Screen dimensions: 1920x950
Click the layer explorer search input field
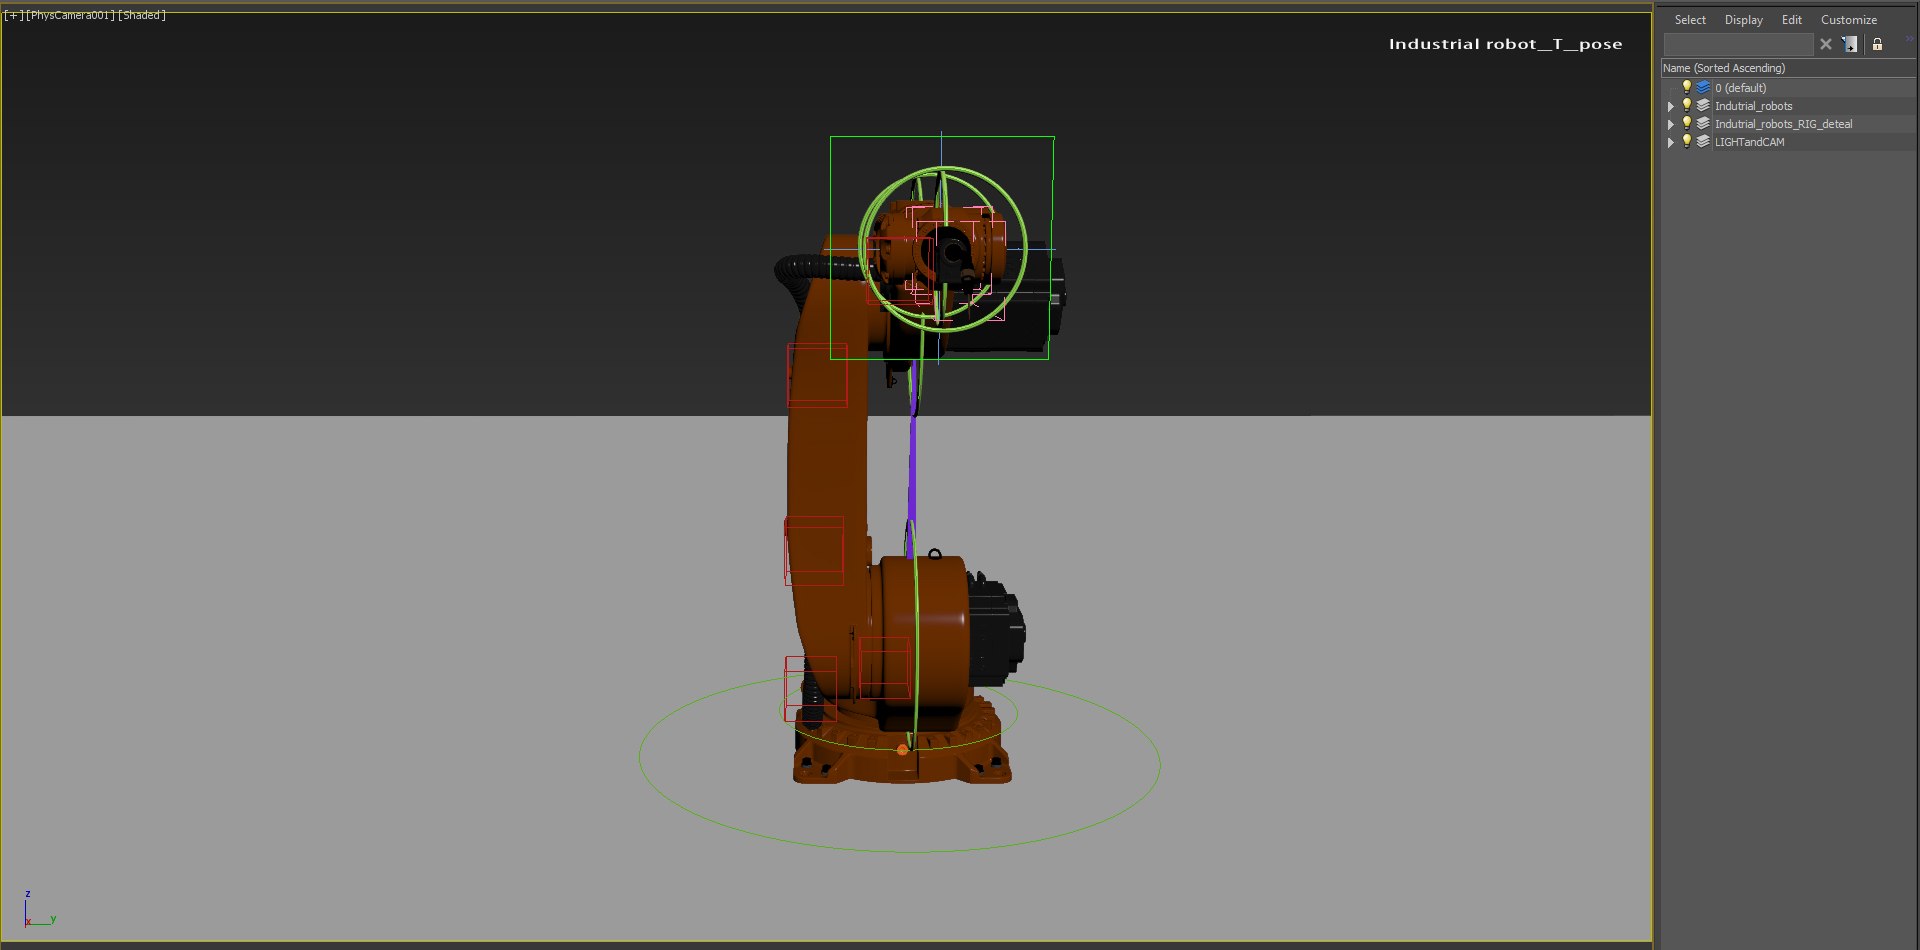point(1738,44)
